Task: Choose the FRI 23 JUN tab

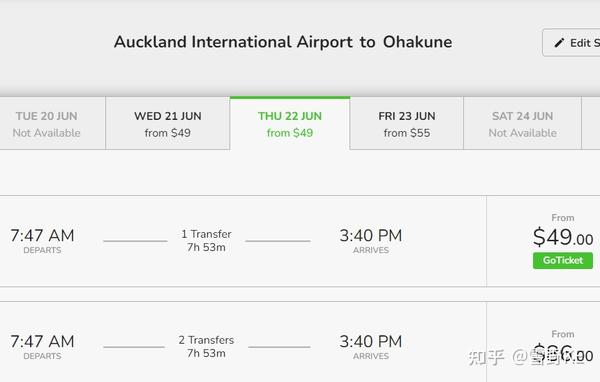Action: [407, 124]
